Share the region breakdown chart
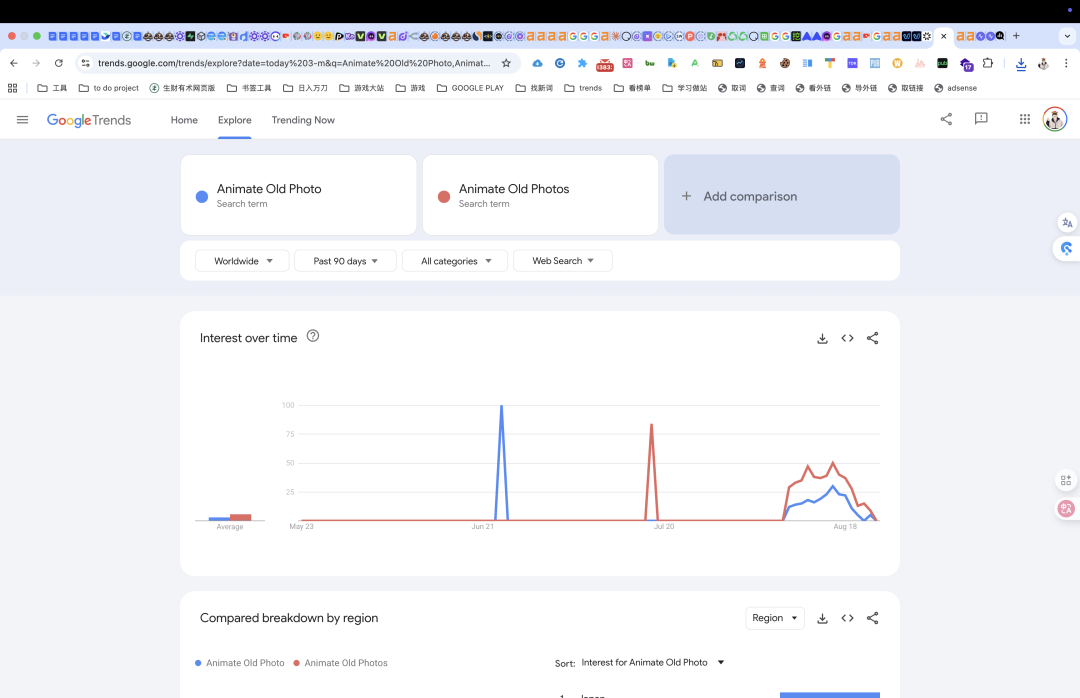Image resolution: width=1080 pixels, height=698 pixels. [x=873, y=618]
